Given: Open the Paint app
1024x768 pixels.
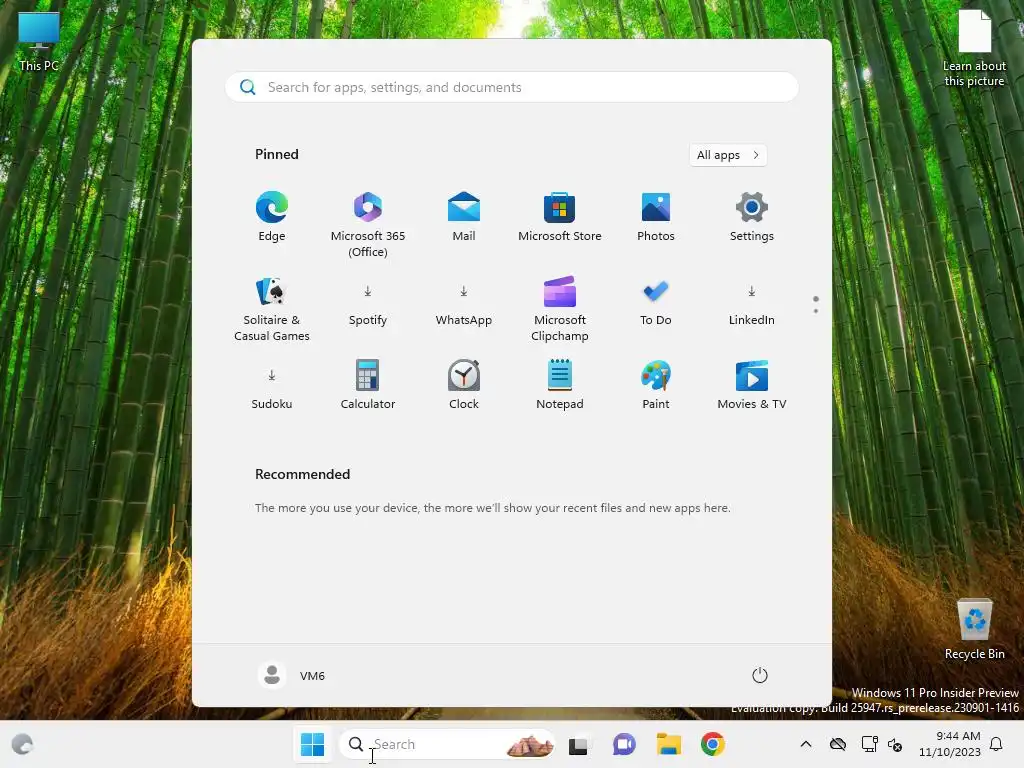Looking at the screenshot, I should 656,385.
